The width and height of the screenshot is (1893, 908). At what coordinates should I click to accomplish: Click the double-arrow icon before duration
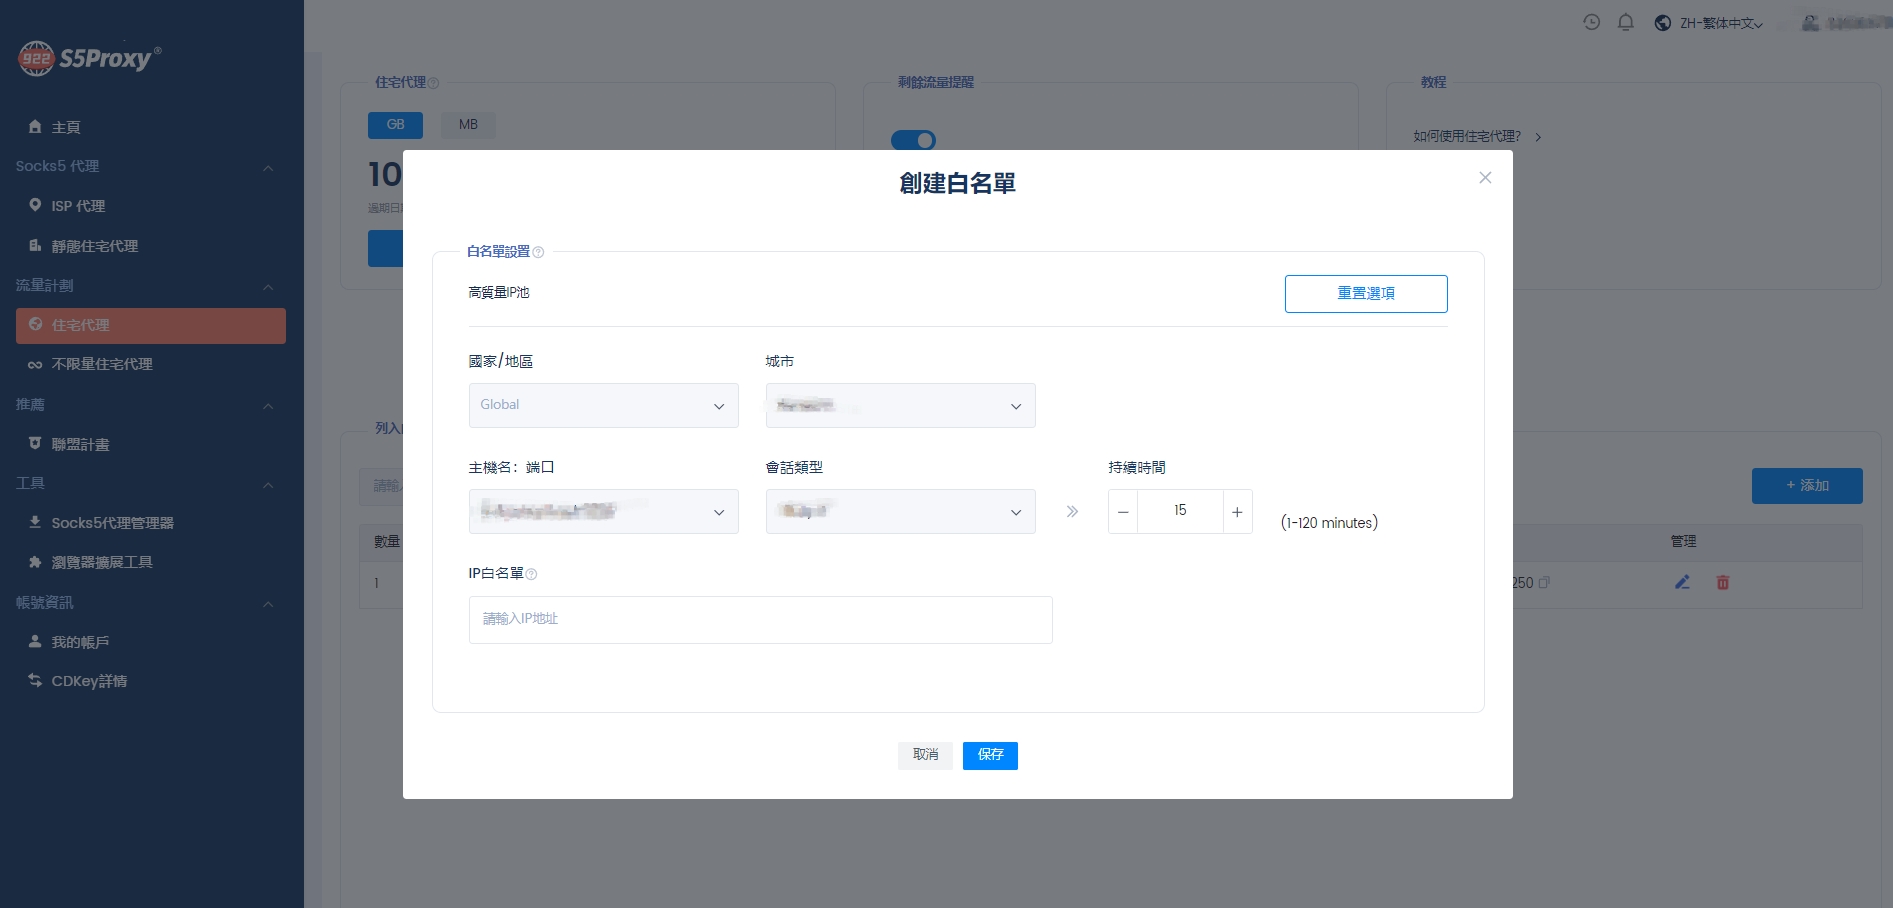tap(1072, 511)
